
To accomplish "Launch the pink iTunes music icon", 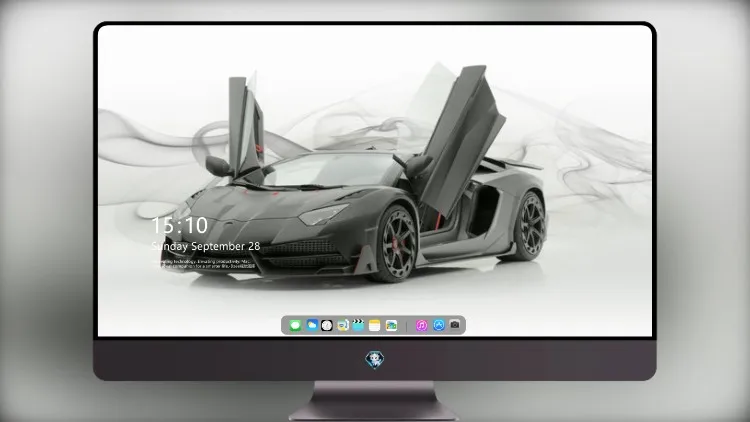I will click(x=421, y=326).
